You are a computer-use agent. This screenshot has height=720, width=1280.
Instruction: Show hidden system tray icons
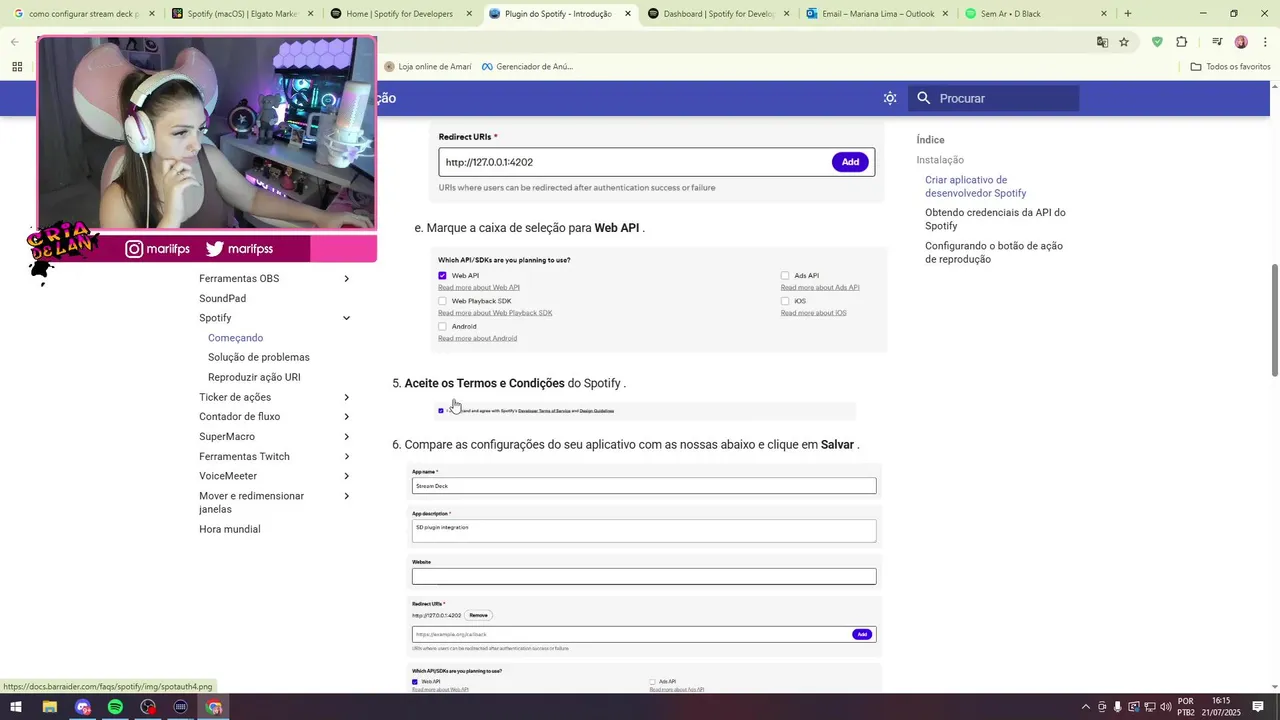(1086, 707)
